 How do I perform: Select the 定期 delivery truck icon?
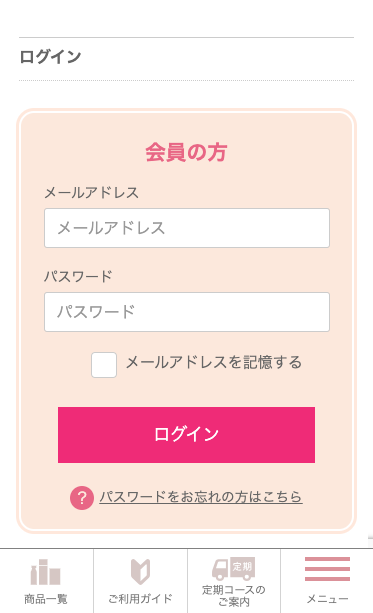[233, 568]
